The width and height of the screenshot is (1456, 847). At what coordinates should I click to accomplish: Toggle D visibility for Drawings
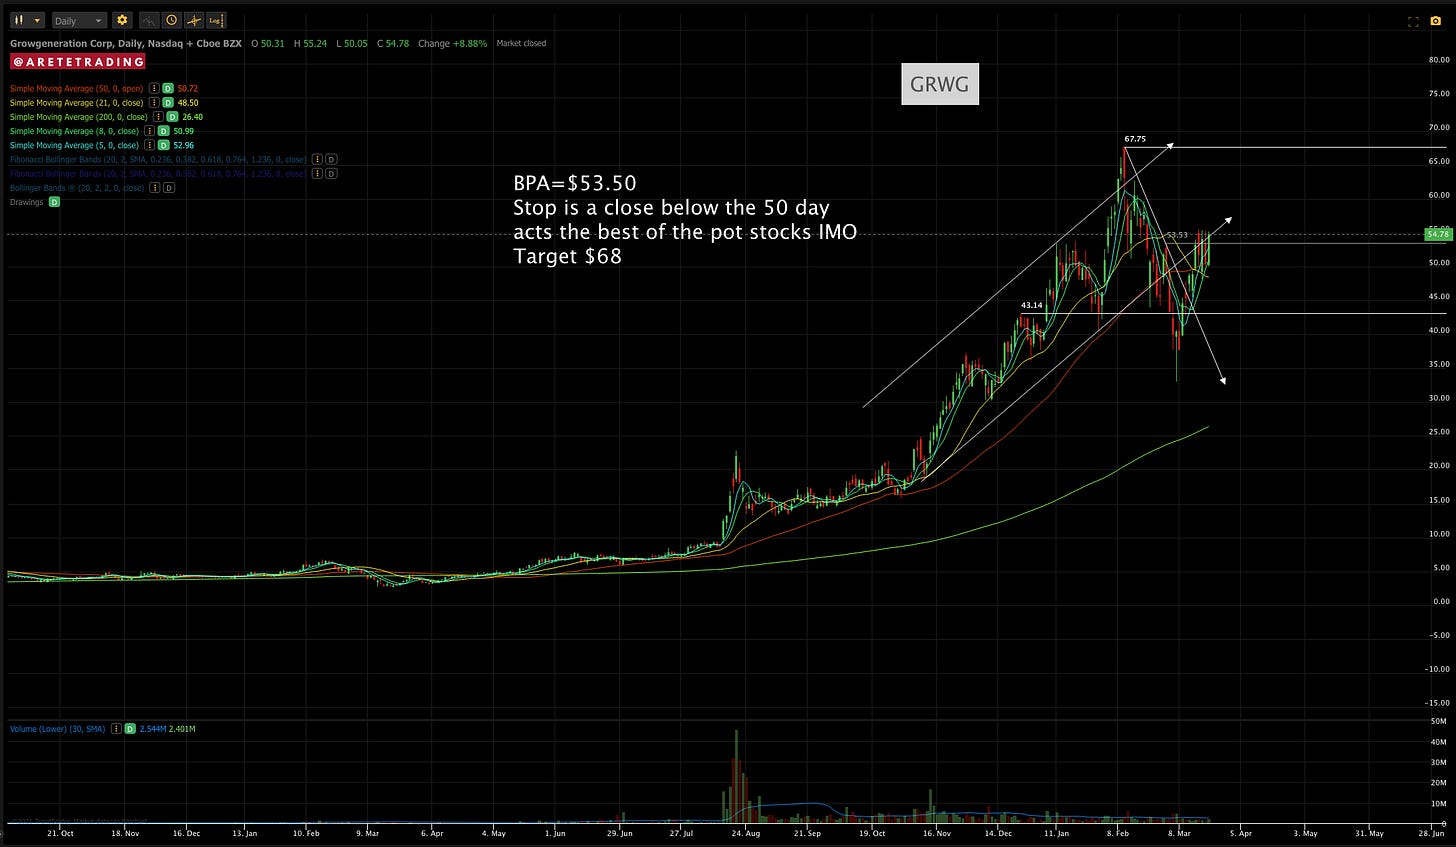click(x=54, y=202)
